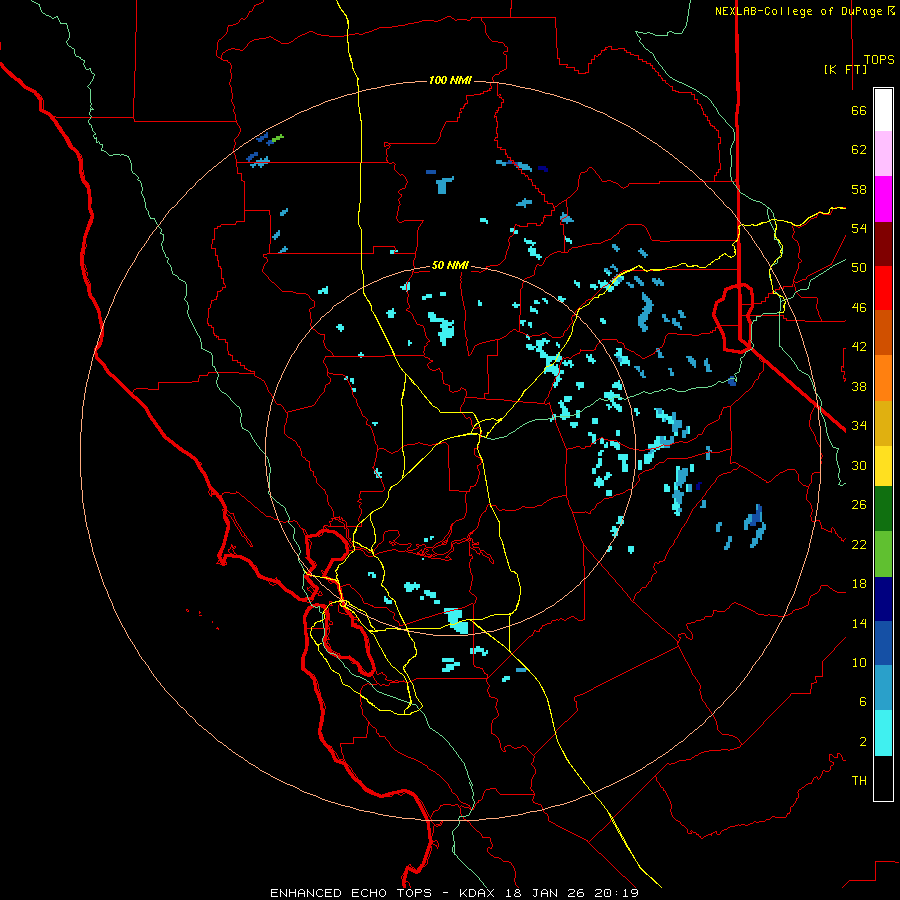Click the 58 legend value
Image resolution: width=900 pixels, height=900 pixels.
859,189
